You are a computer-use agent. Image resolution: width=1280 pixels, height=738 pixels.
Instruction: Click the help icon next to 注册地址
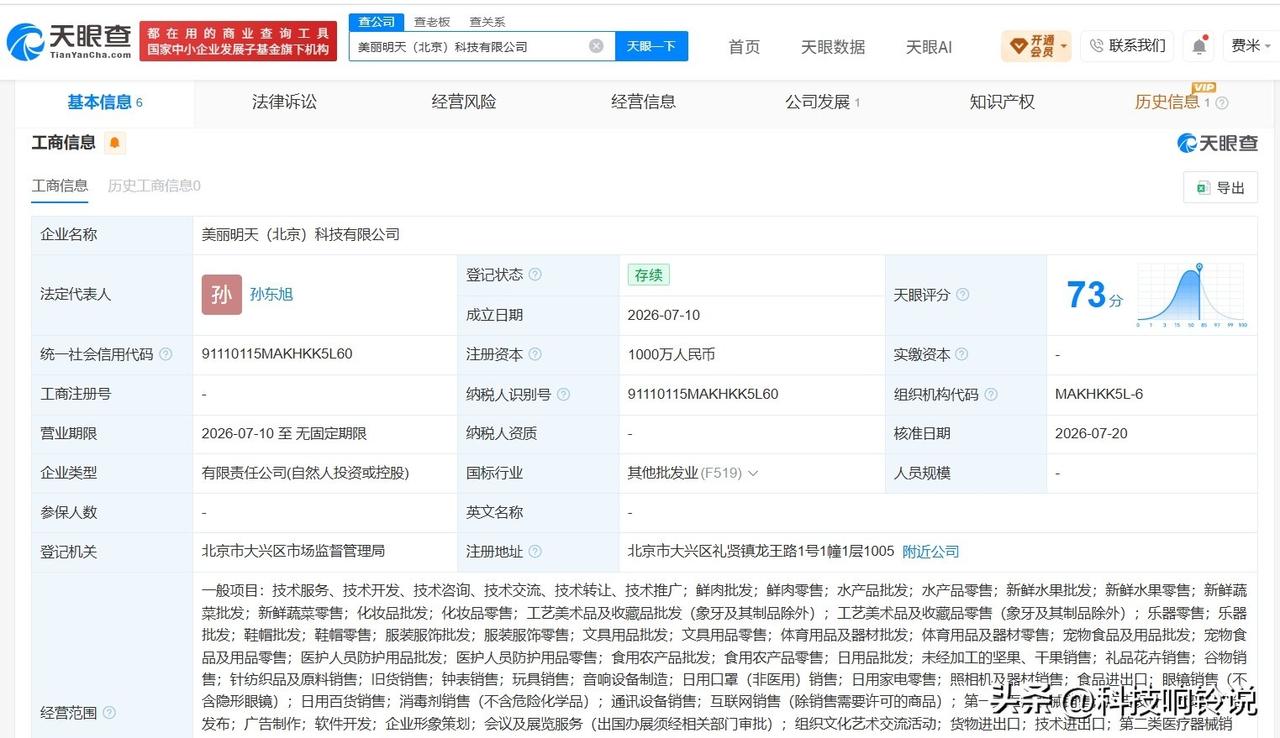click(535, 552)
